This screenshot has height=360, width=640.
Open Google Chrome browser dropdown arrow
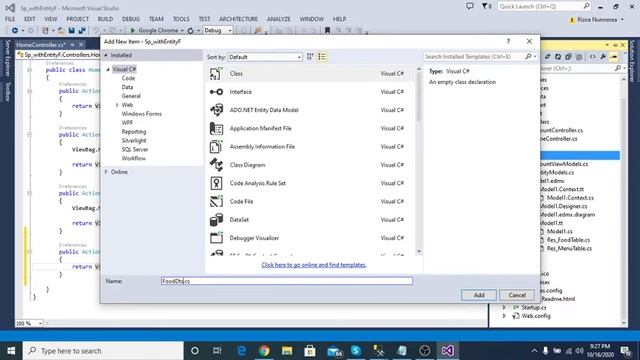pyautogui.click(x=182, y=31)
